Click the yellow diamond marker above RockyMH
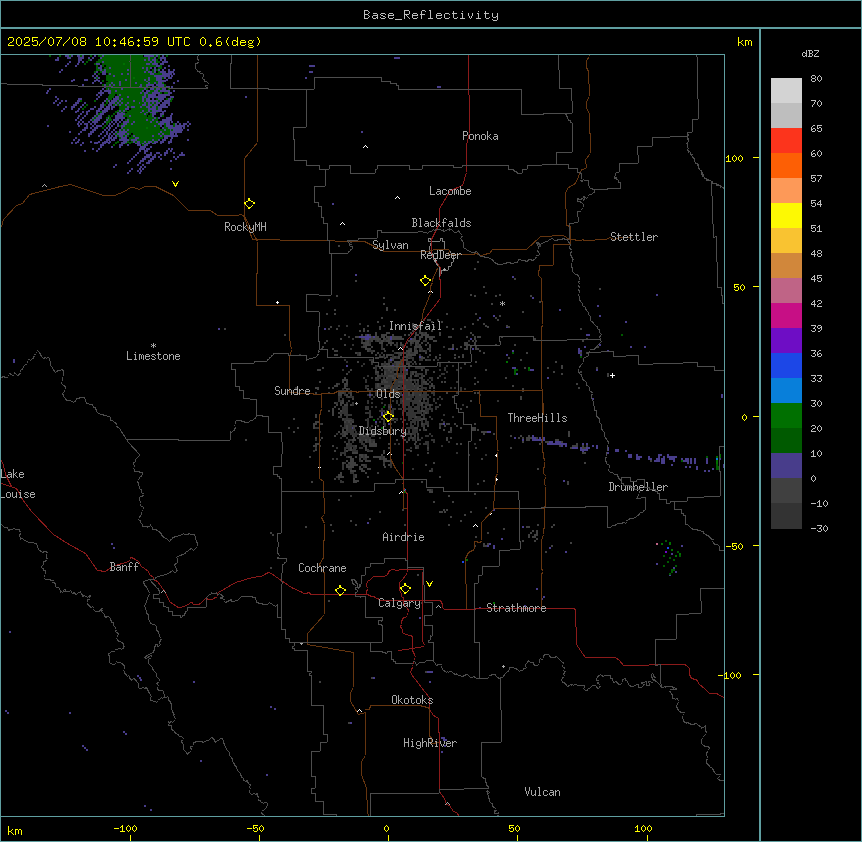 click(250, 204)
